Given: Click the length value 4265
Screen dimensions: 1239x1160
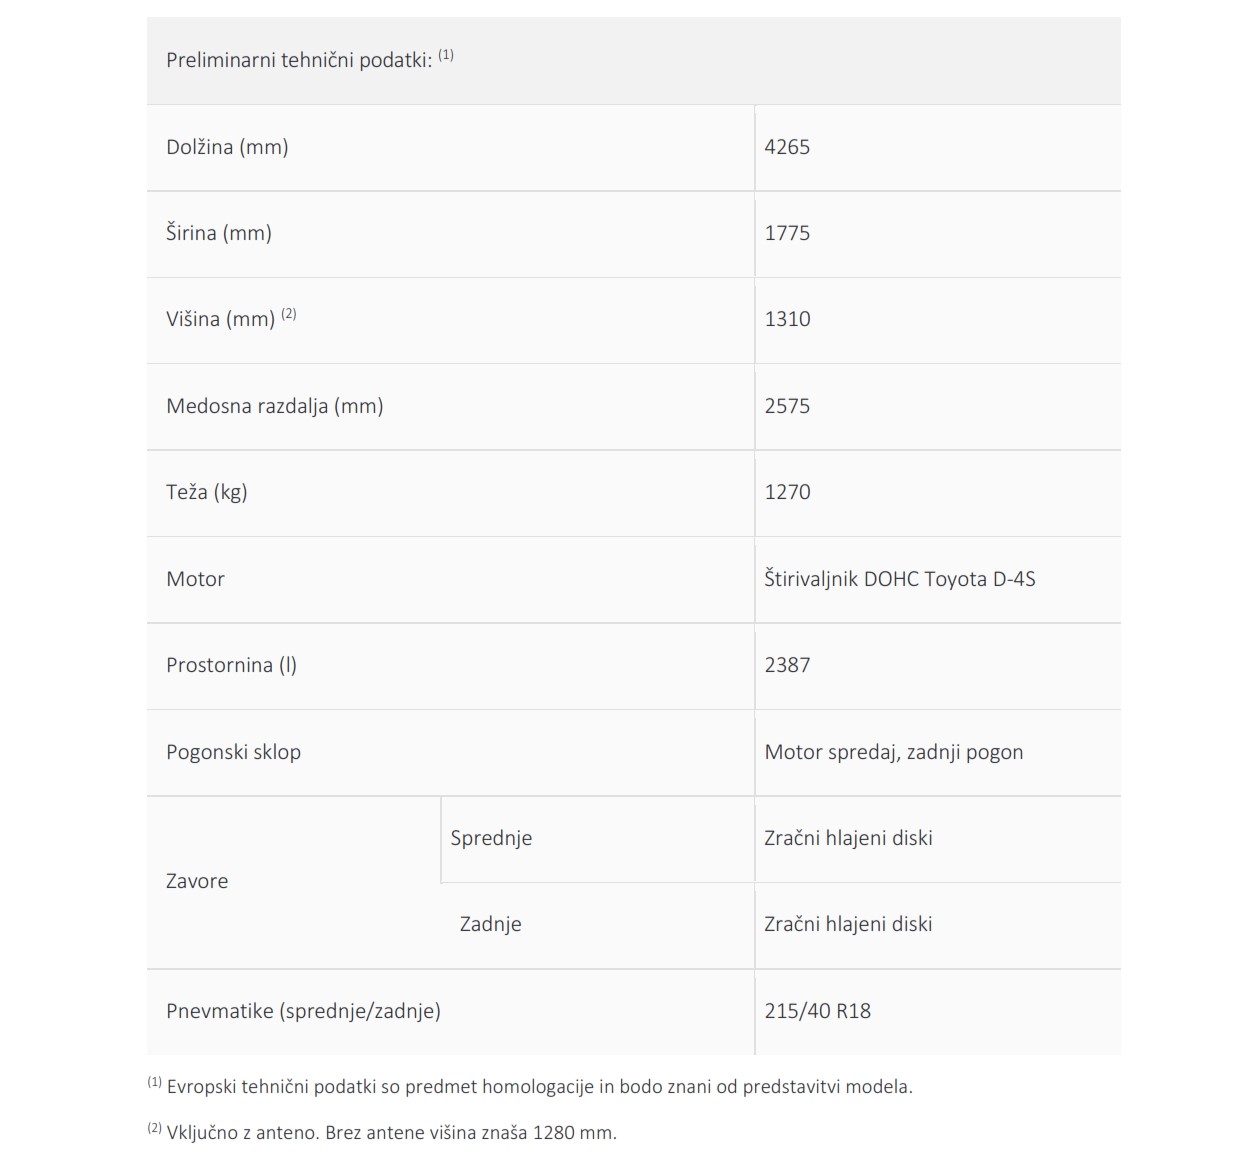Looking at the screenshot, I should pyautogui.click(x=787, y=147).
